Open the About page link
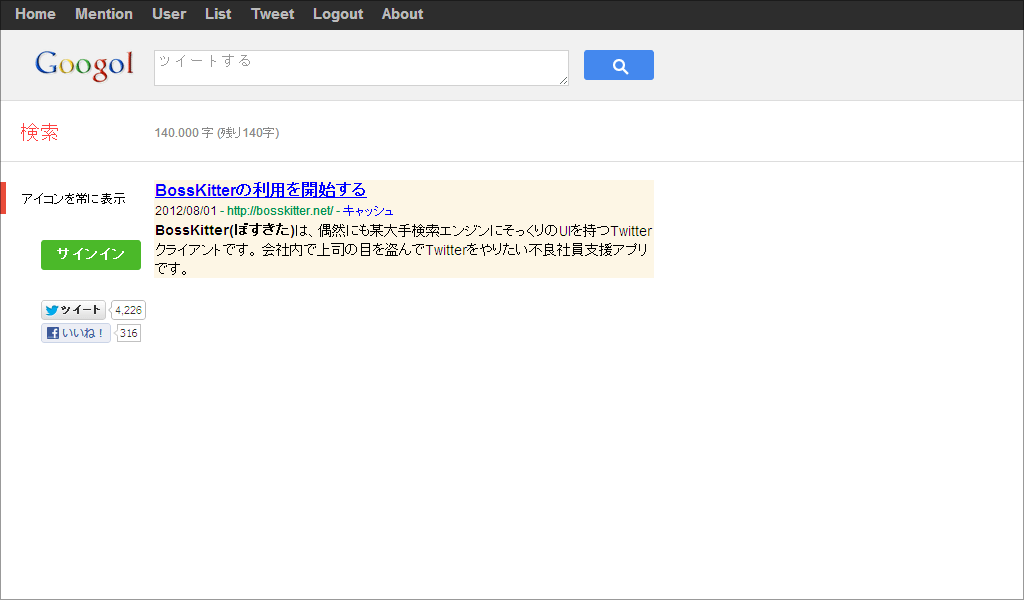This screenshot has height=600, width=1024. [402, 14]
